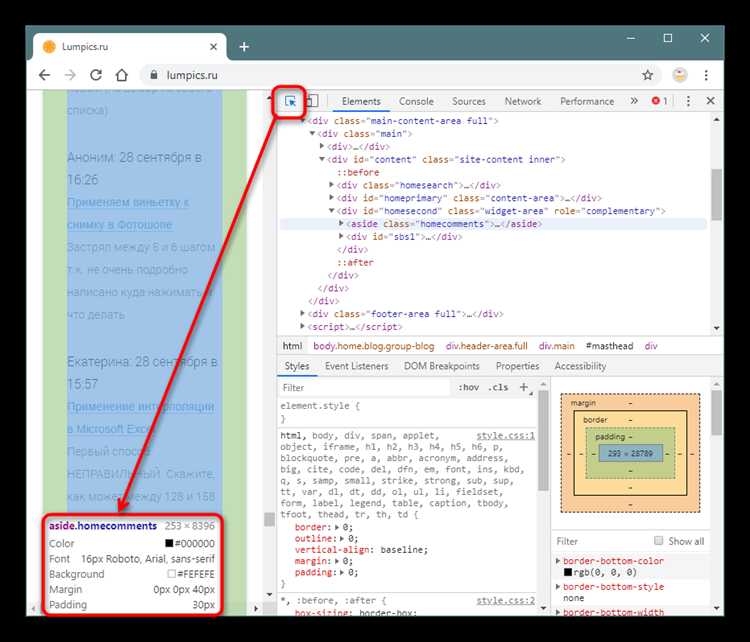The height and width of the screenshot is (642, 750).
Task: Go to the browser home page
Action: coord(122,75)
